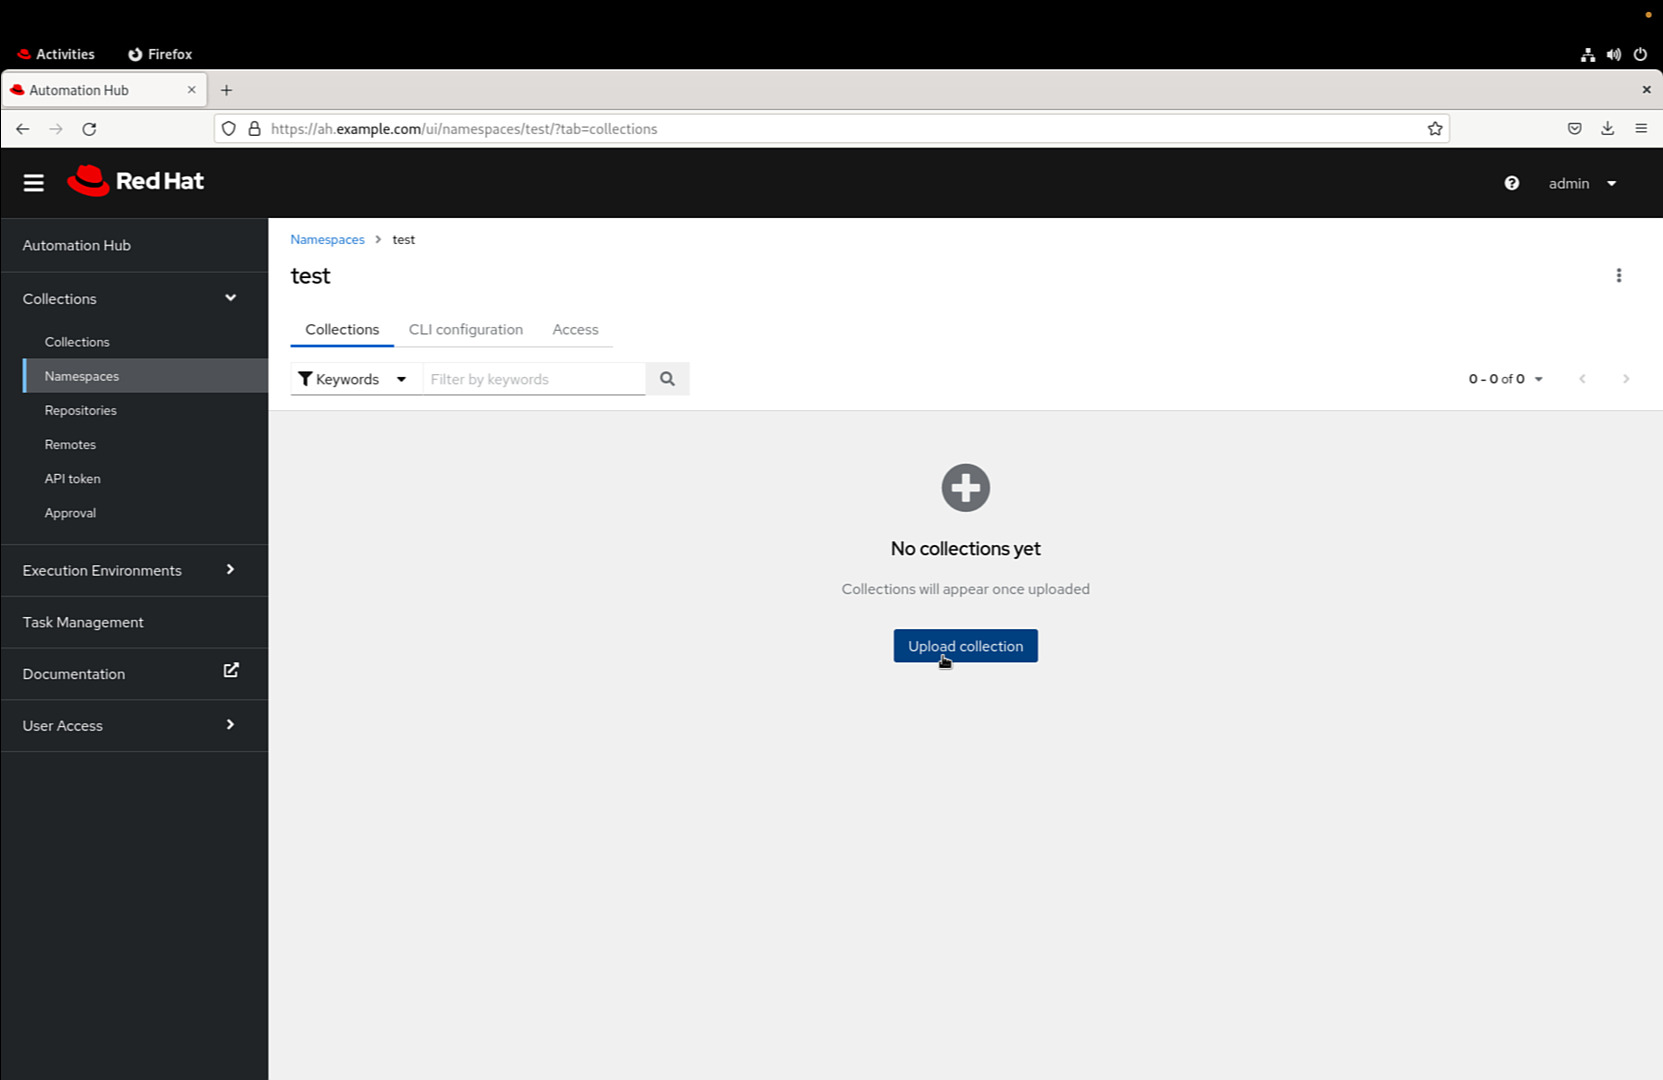Collapse the Collections section in the sidebar

tap(230, 298)
